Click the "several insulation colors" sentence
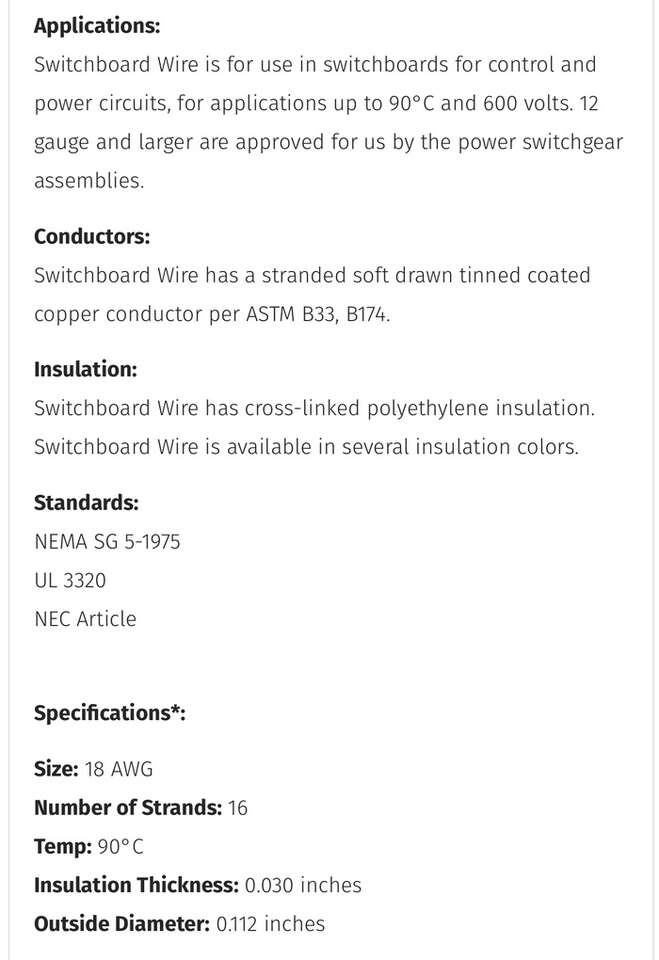Screen dimensions: 659x960 click(306, 447)
